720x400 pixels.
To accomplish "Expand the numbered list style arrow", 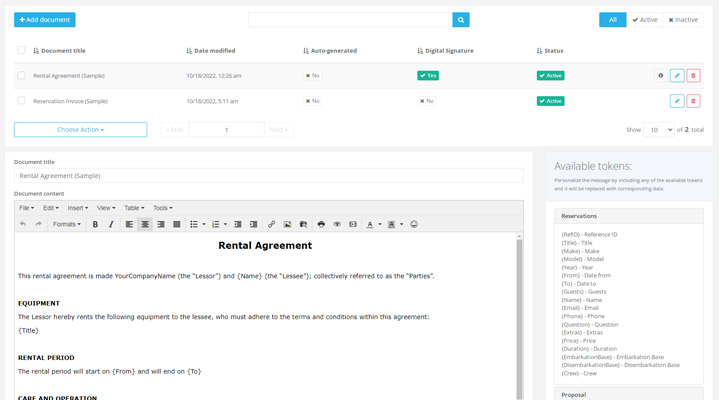I will pos(225,224).
